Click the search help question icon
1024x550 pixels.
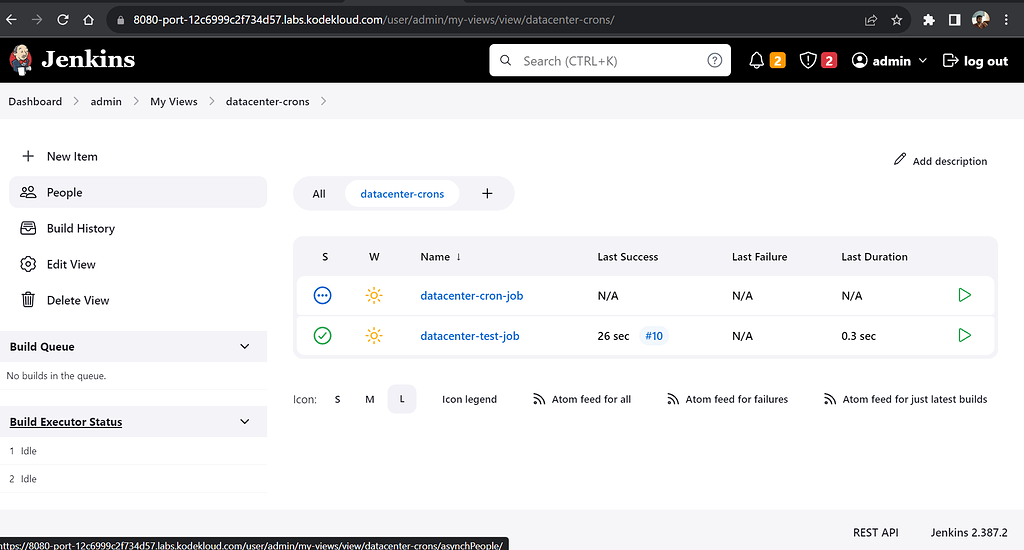coord(714,60)
